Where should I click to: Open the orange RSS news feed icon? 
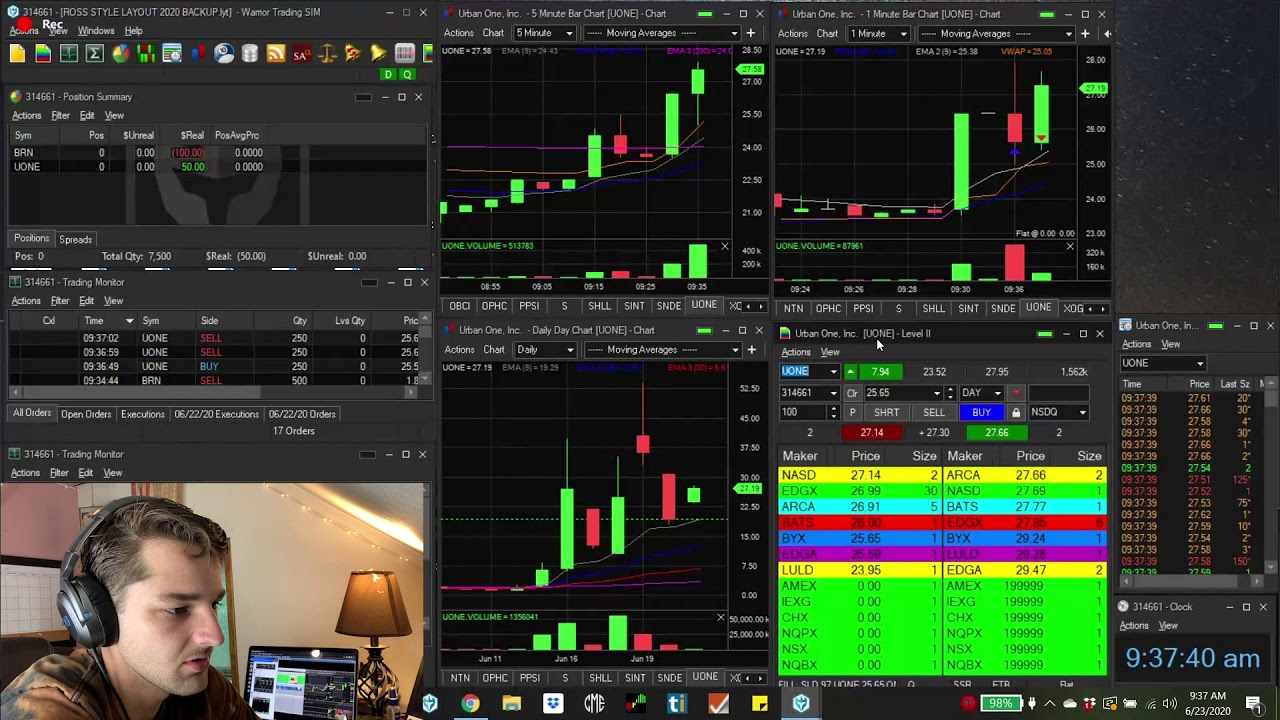[276, 54]
